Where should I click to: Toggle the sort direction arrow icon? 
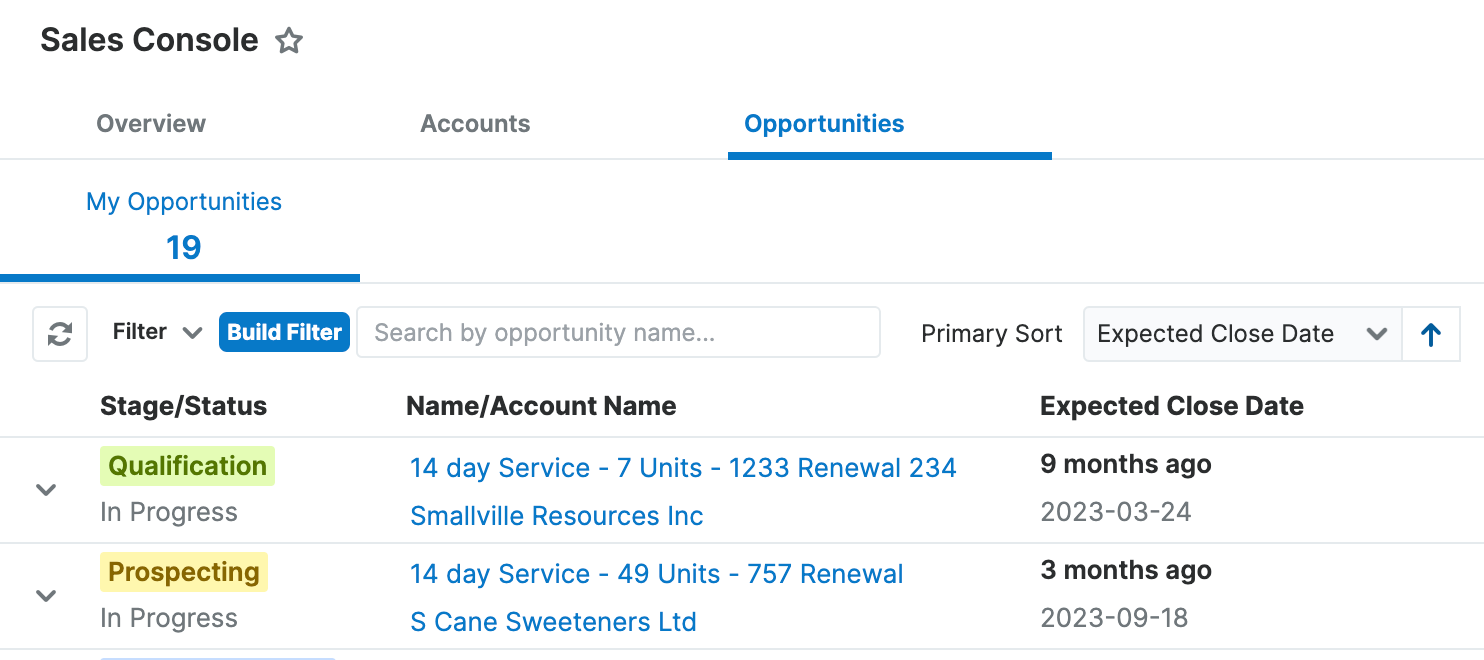(1431, 334)
